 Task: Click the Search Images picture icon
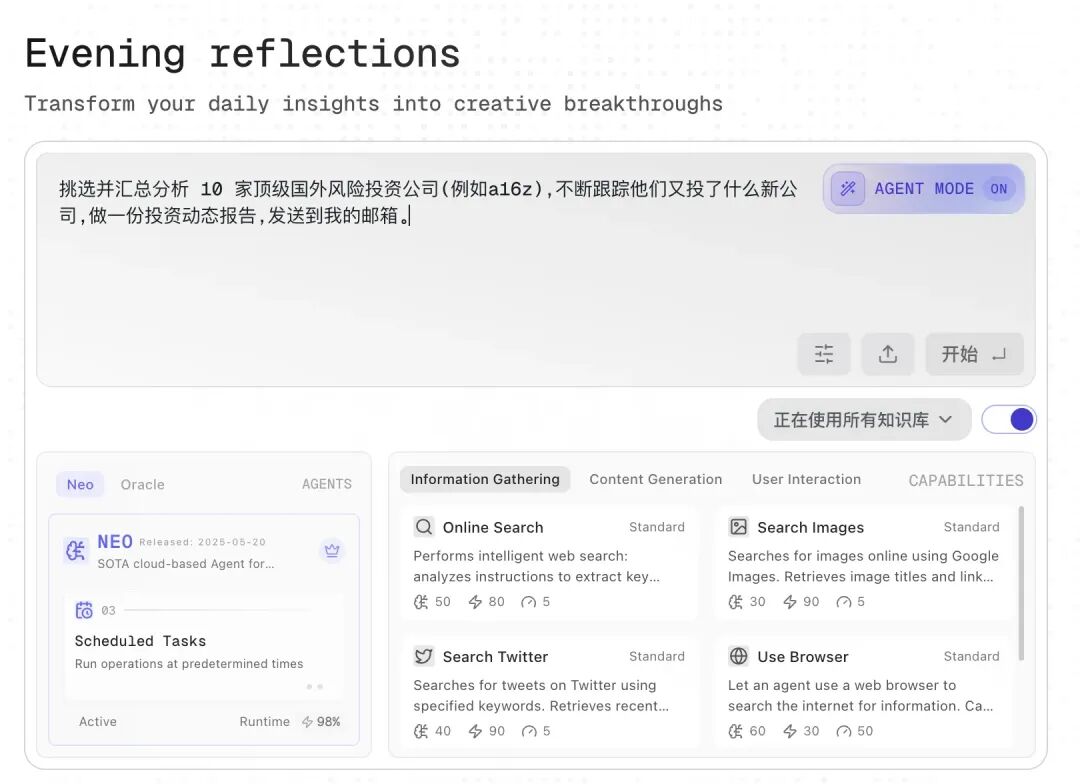pos(738,527)
